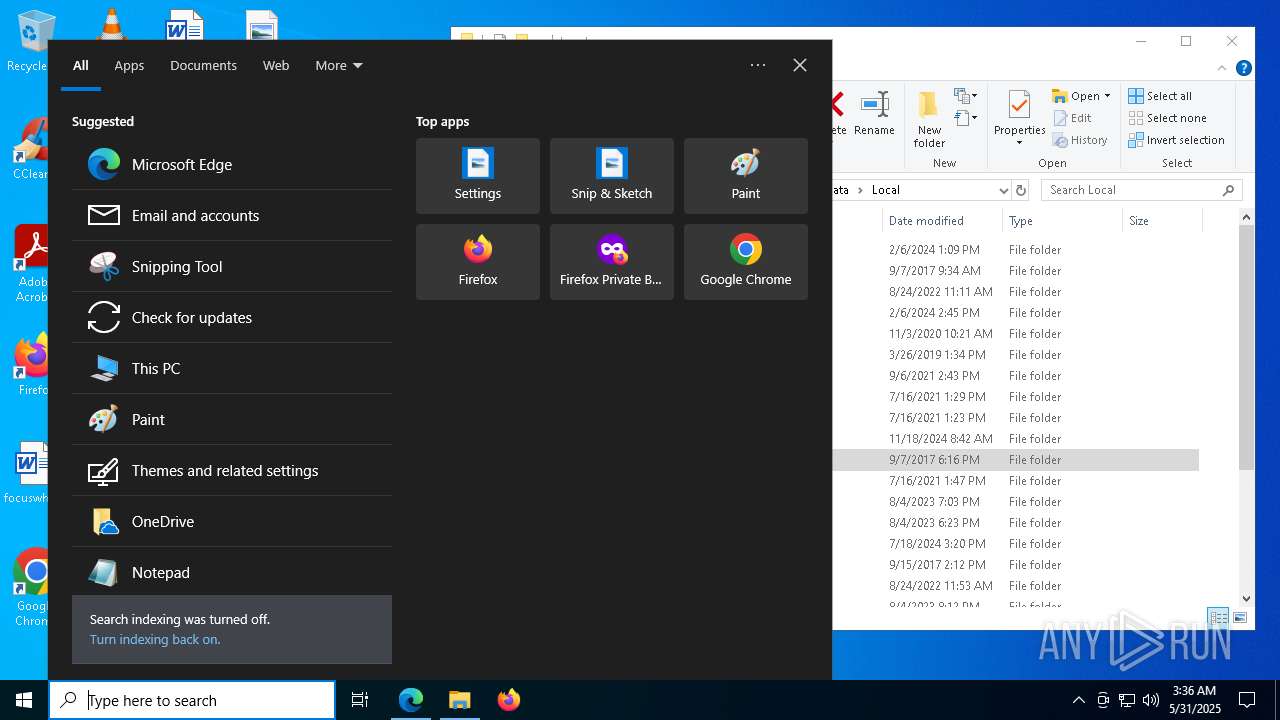
Task: Click Search Local input field
Action: [1141, 190]
